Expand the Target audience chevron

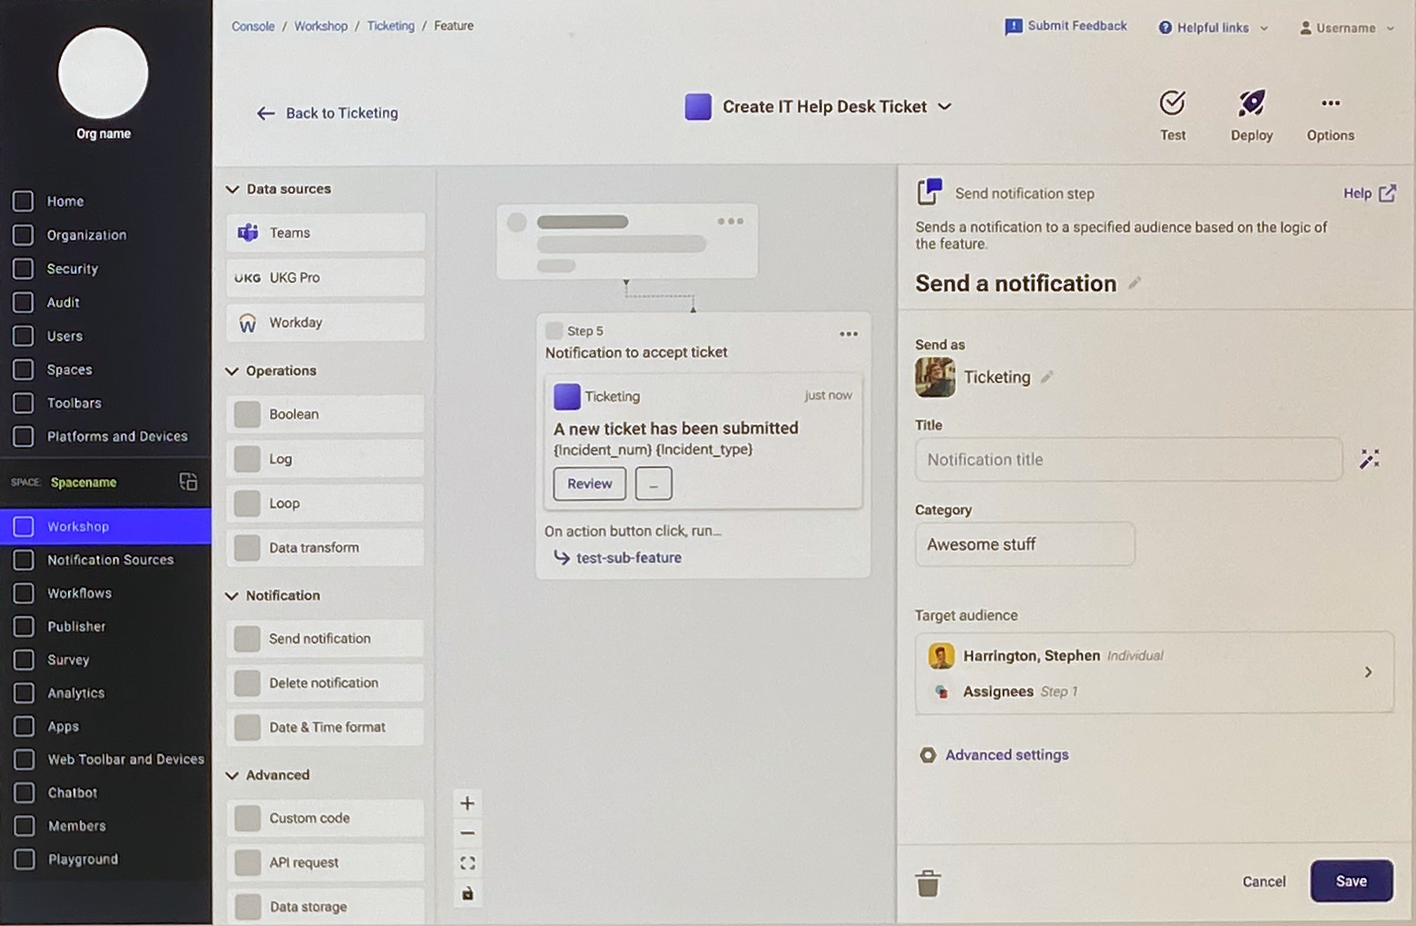point(1368,672)
